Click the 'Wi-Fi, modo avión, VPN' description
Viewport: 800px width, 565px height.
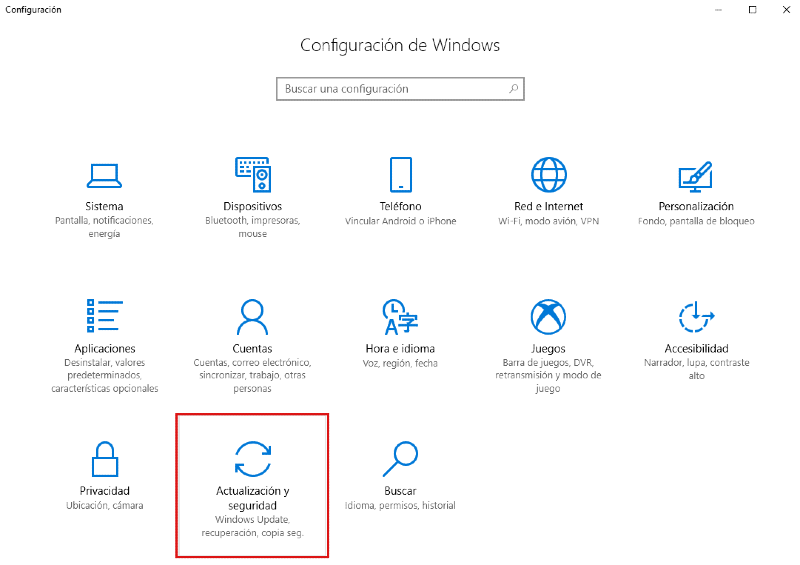coord(548,221)
